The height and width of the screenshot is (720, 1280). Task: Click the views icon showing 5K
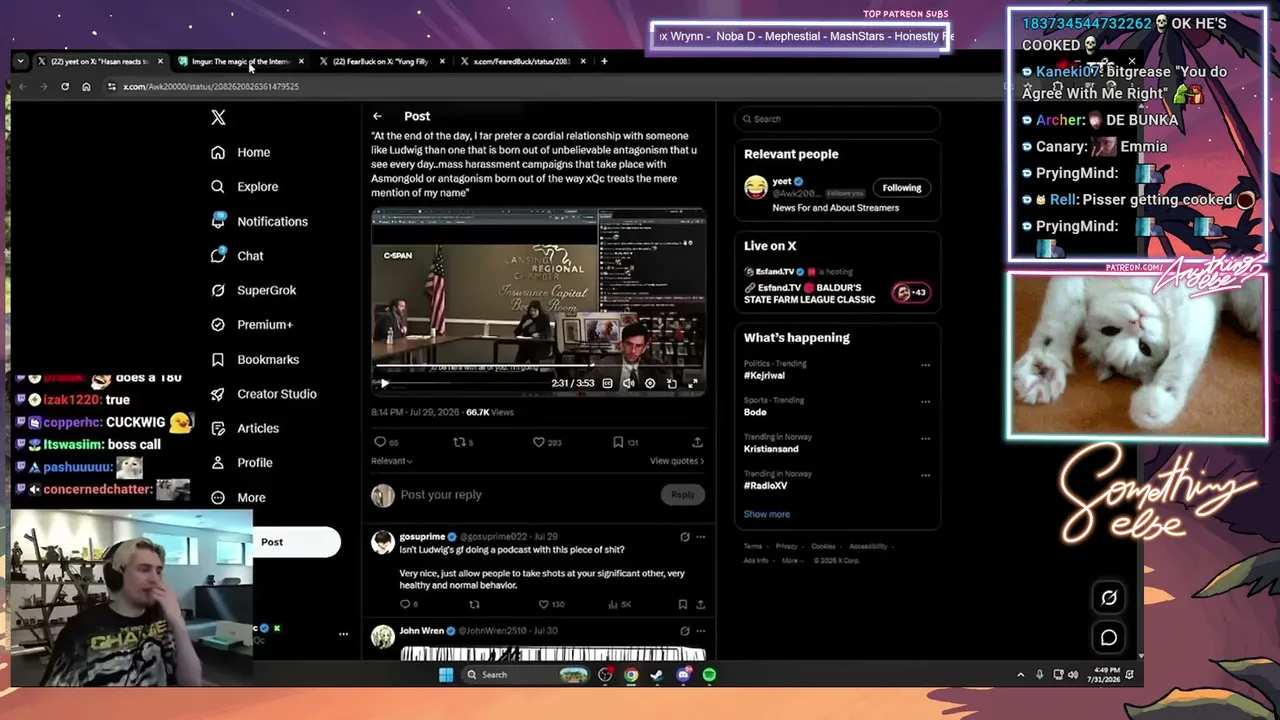pyautogui.click(x=614, y=604)
